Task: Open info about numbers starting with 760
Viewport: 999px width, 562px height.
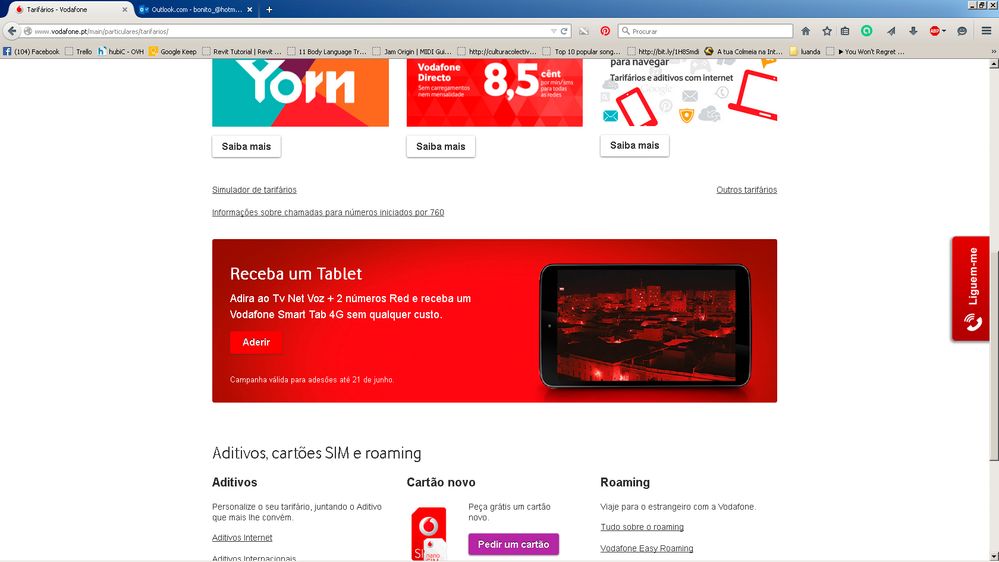Action: click(x=328, y=212)
